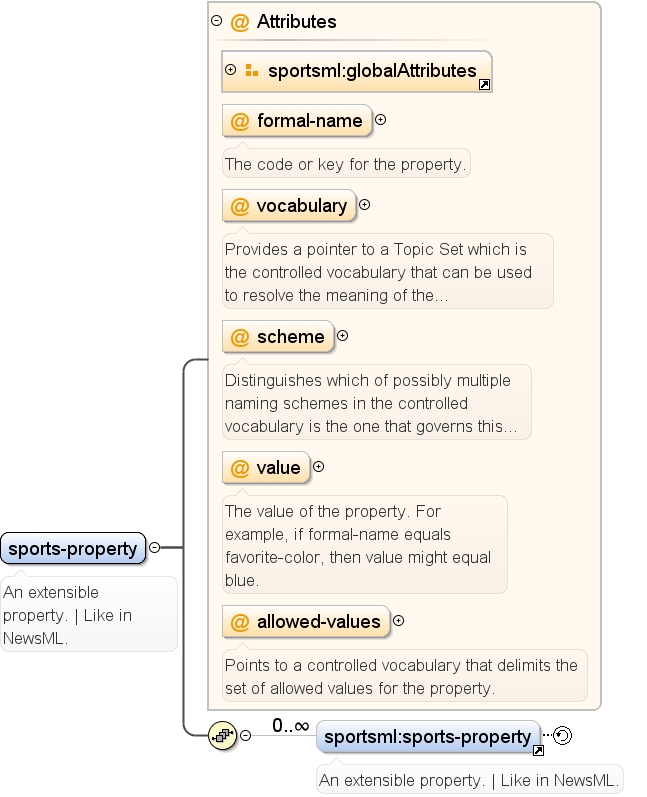Click the orange @ icon beside Attributes
The height and width of the screenshot is (797, 647).
coord(240,22)
